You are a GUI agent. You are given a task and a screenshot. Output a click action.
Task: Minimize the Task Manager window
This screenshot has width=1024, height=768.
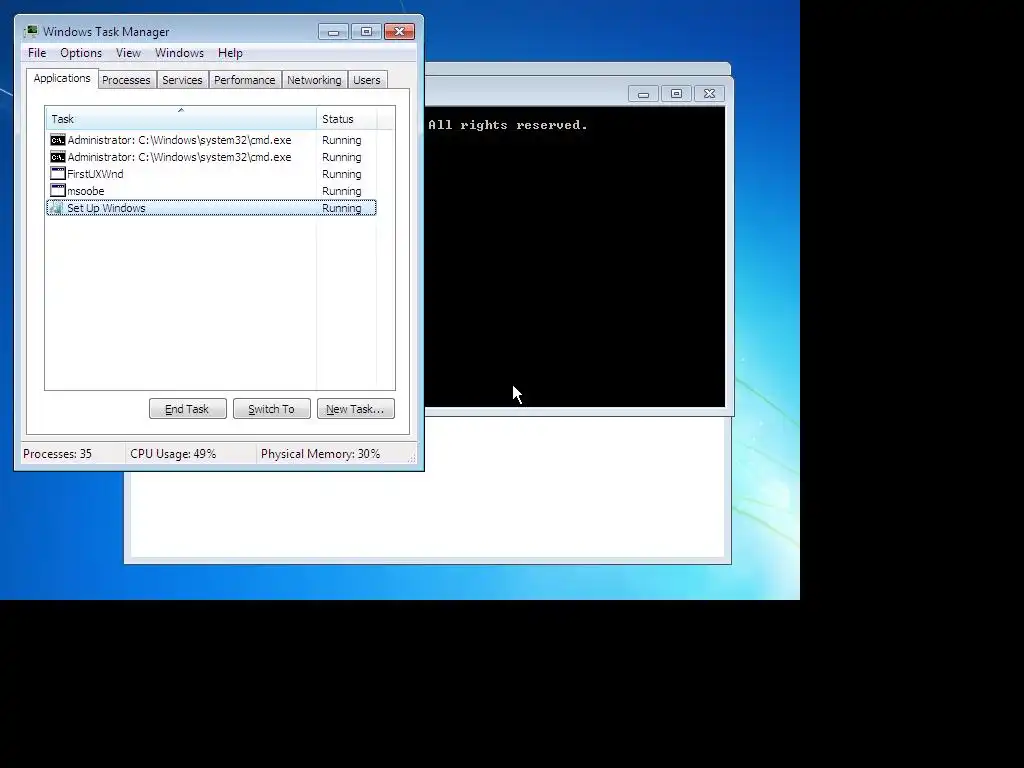(x=333, y=31)
